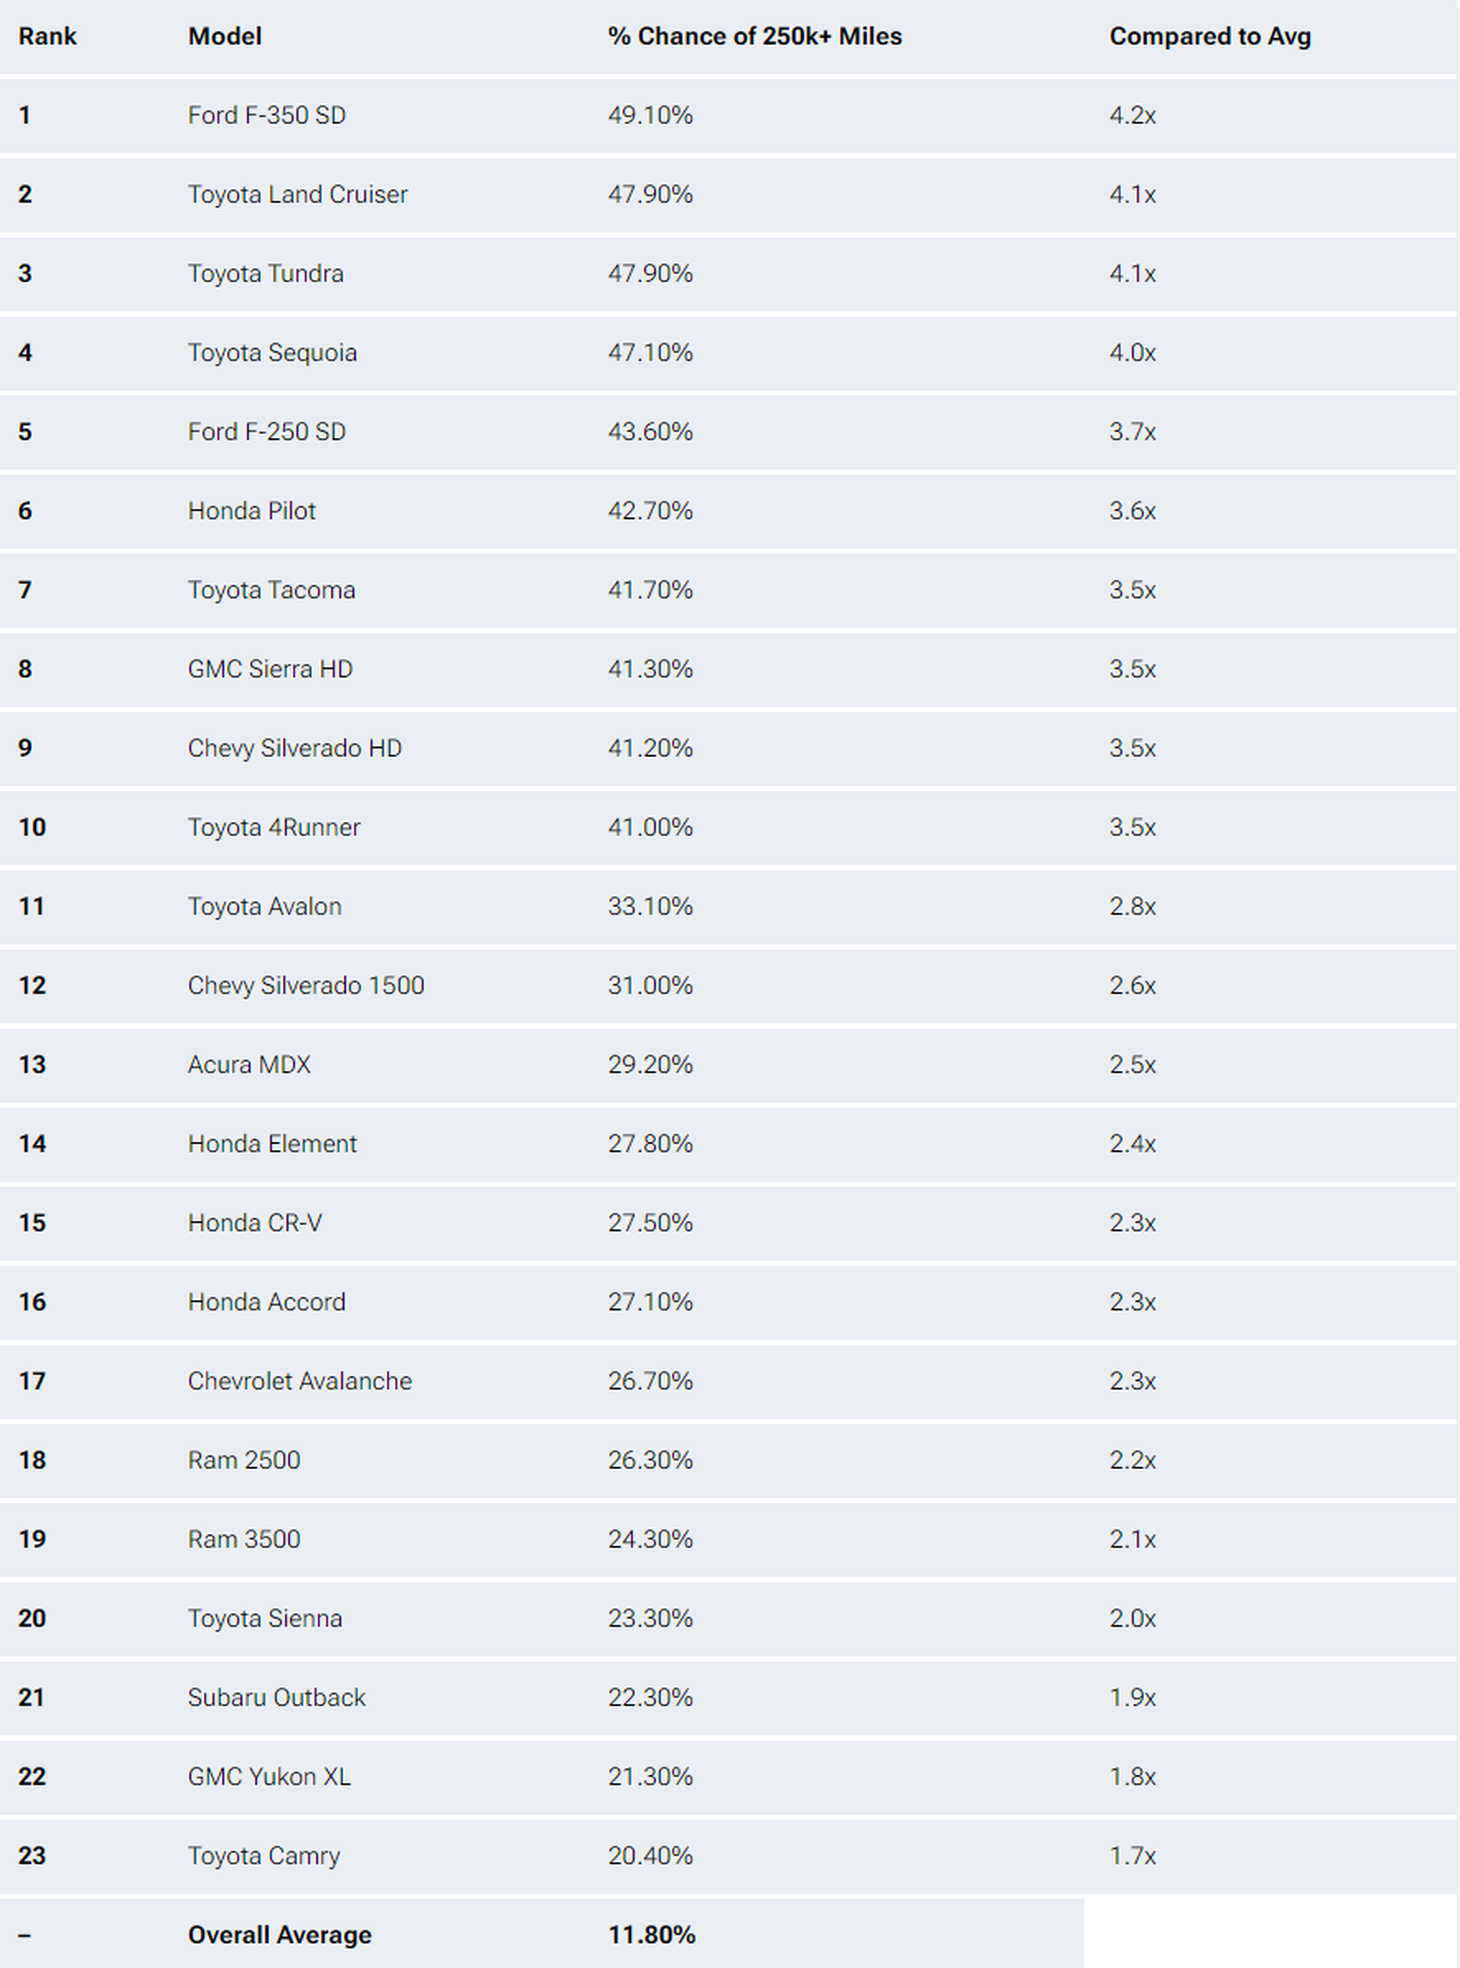Select the Honda CR-V model cell
This screenshot has width=1460, height=1968.
255,1223
